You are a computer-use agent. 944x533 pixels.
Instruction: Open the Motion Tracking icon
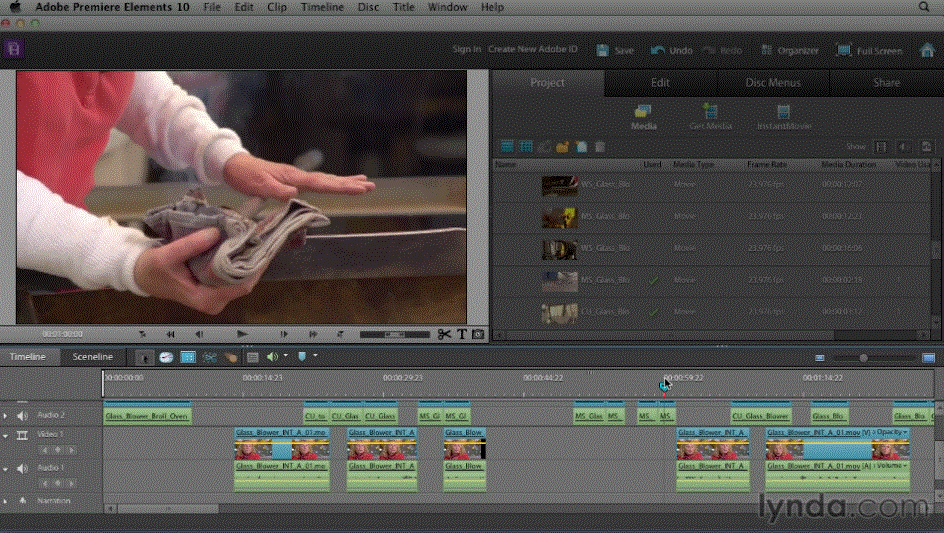tap(231, 357)
